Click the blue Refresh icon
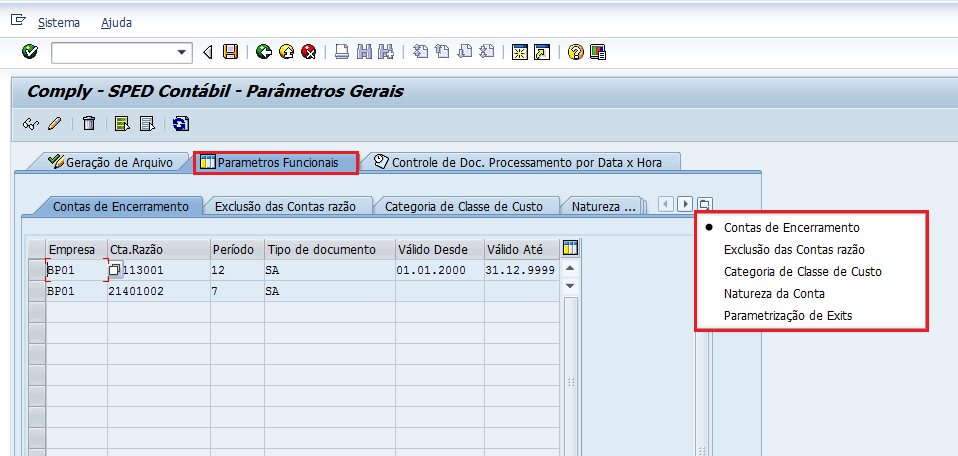The image size is (958, 456). point(180,124)
